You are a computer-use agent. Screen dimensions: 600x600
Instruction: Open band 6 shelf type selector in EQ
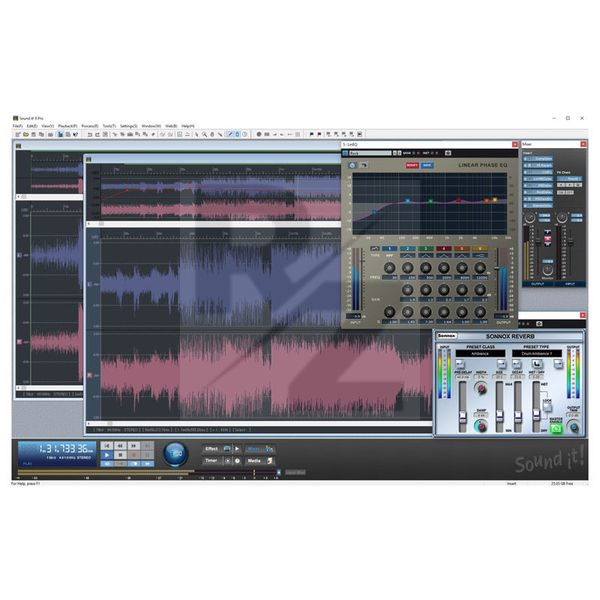click(479, 255)
